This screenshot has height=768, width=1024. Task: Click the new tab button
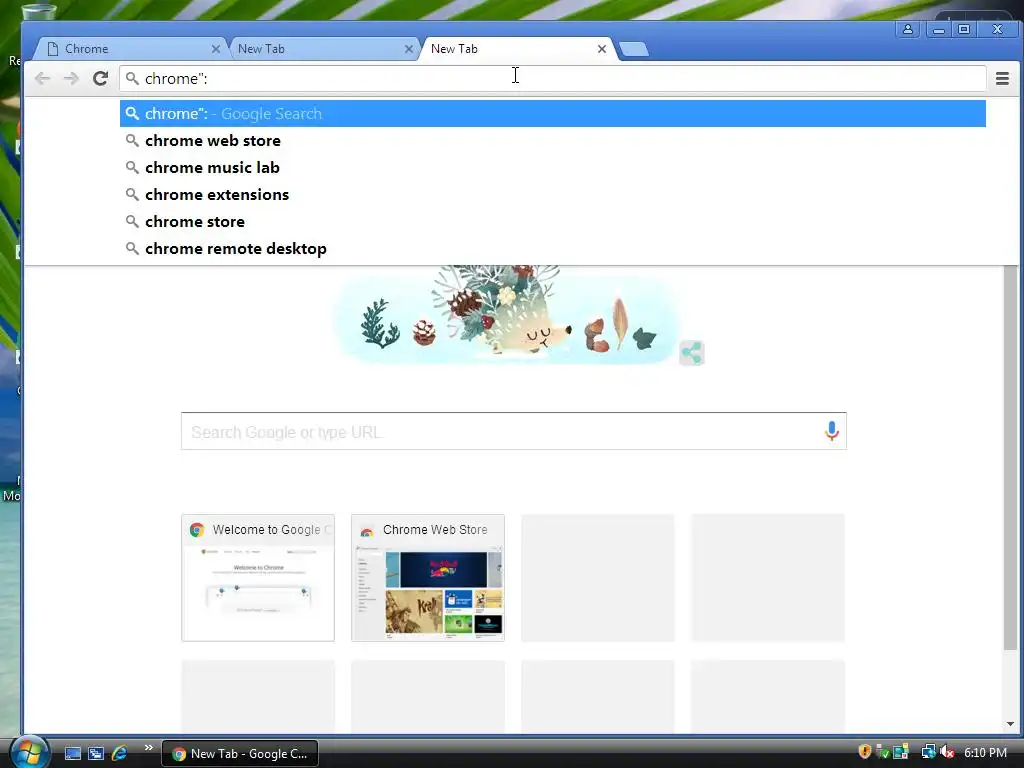[633, 48]
